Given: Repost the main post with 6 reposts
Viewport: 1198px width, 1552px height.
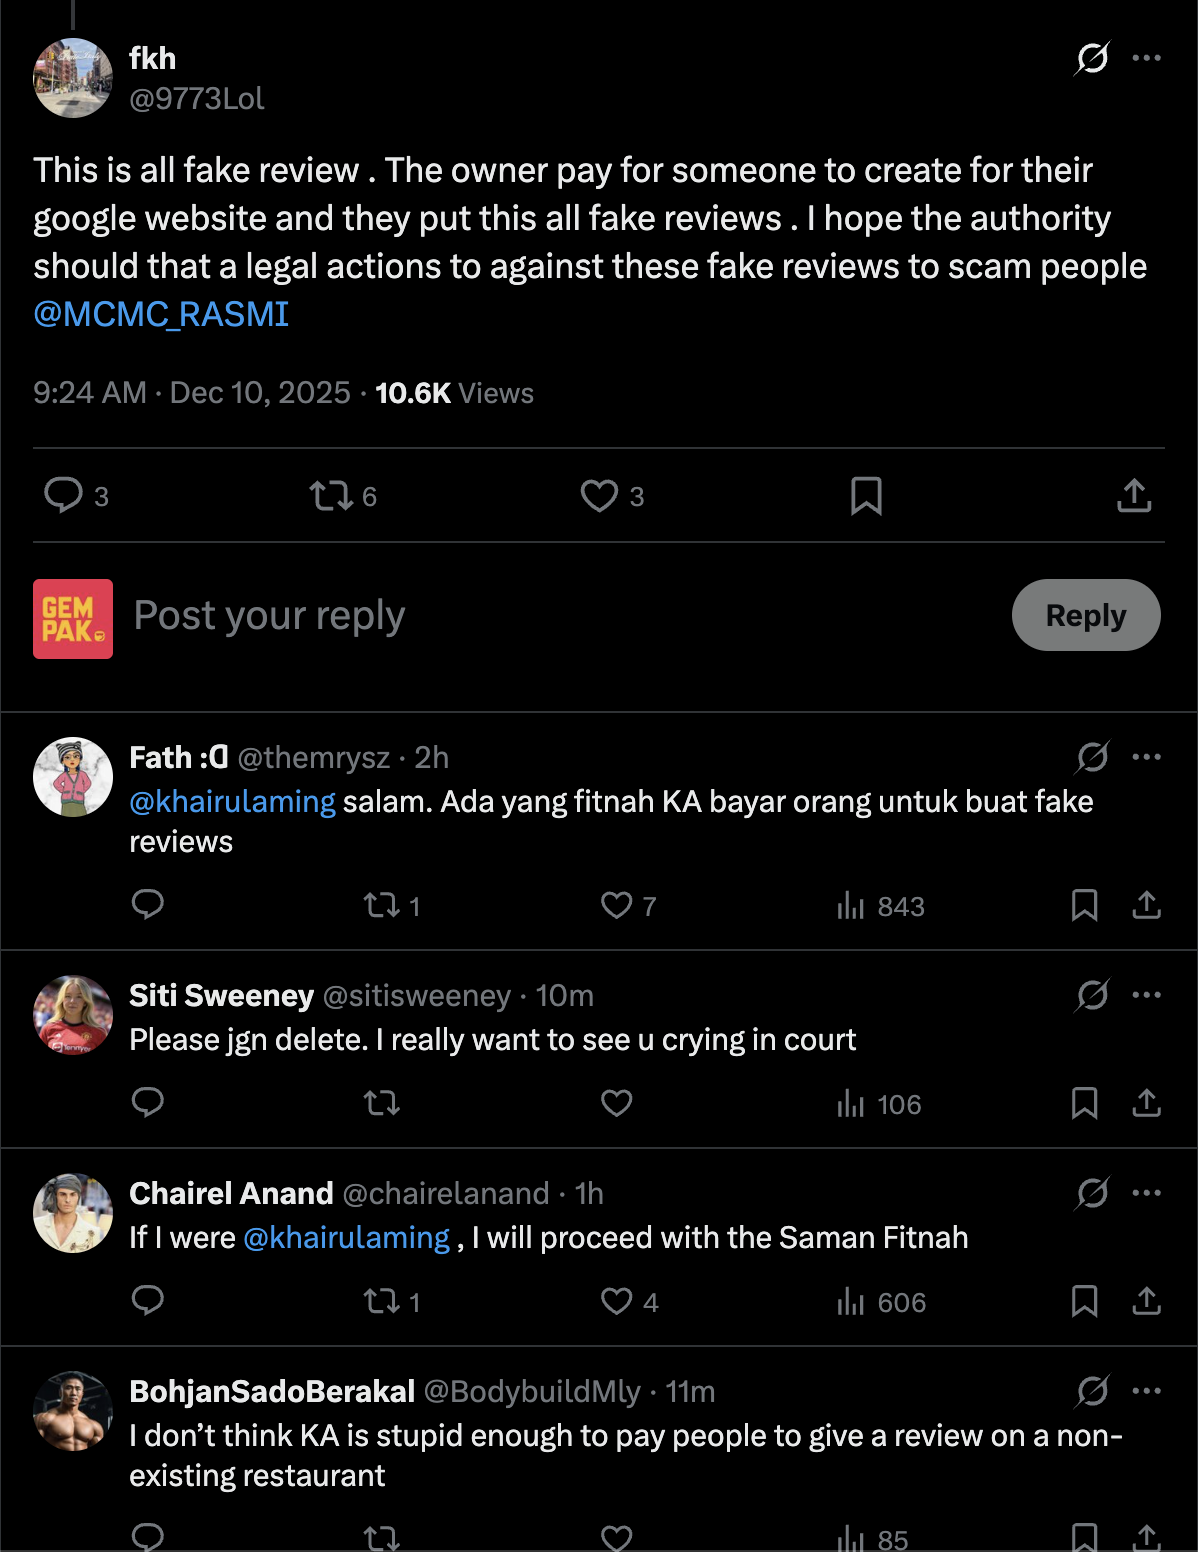Looking at the screenshot, I should tap(331, 496).
